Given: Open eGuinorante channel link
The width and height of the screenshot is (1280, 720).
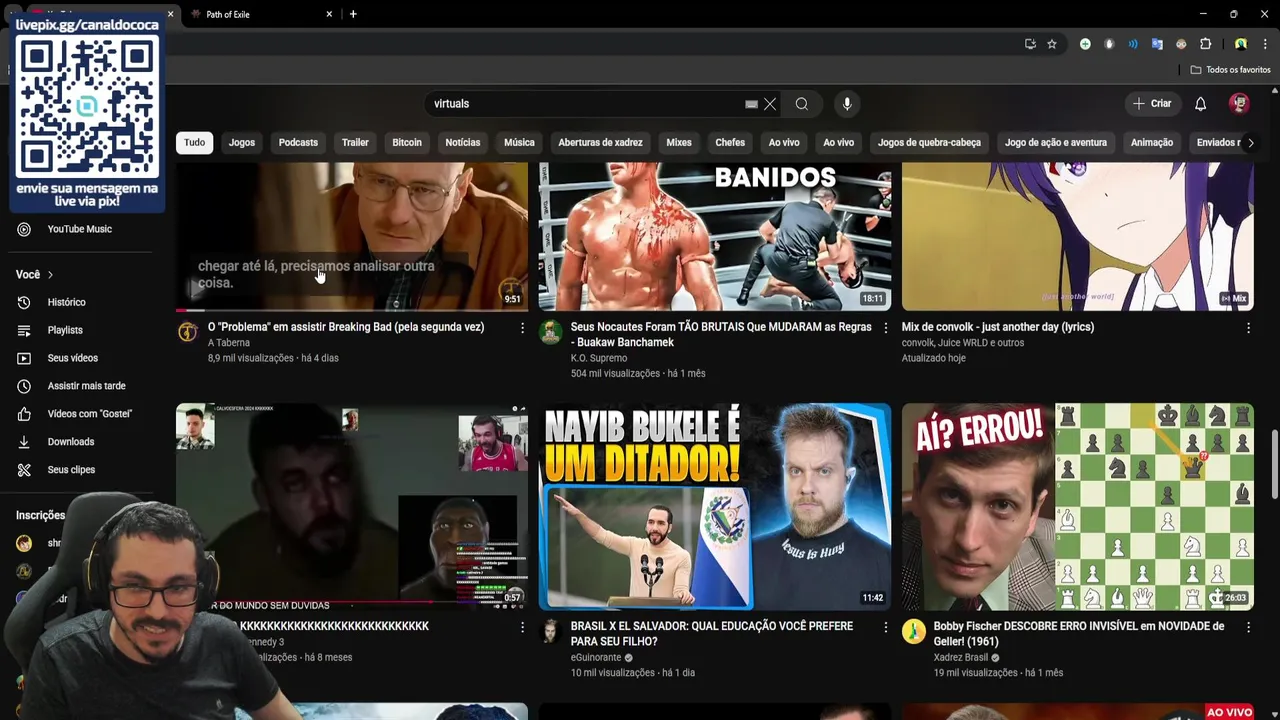Looking at the screenshot, I should (x=596, y=658).
